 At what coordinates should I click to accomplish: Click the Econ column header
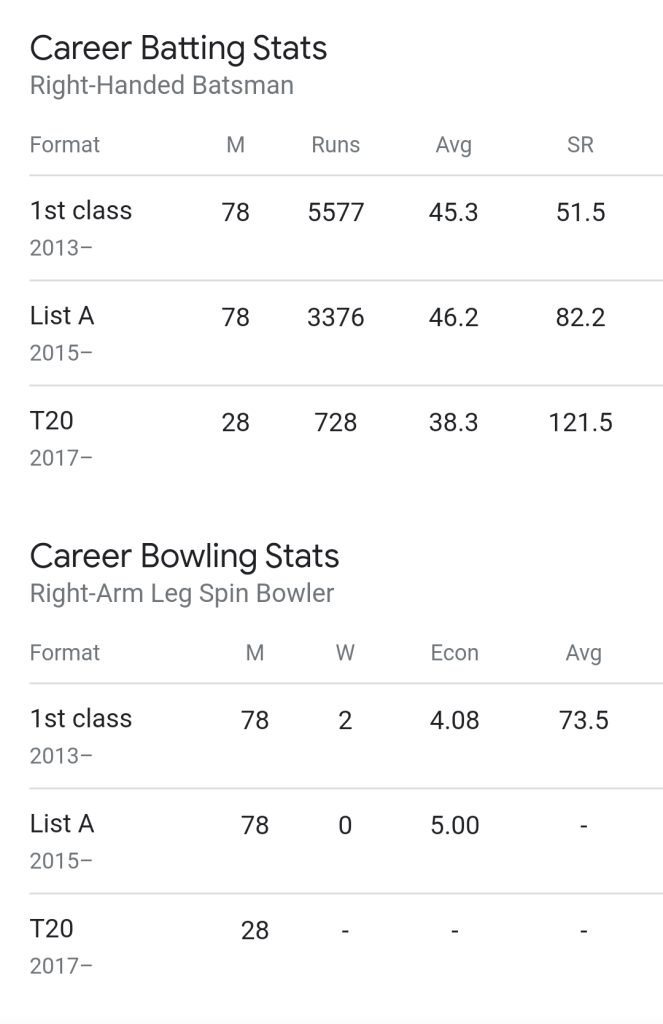[x=455, y=652]
